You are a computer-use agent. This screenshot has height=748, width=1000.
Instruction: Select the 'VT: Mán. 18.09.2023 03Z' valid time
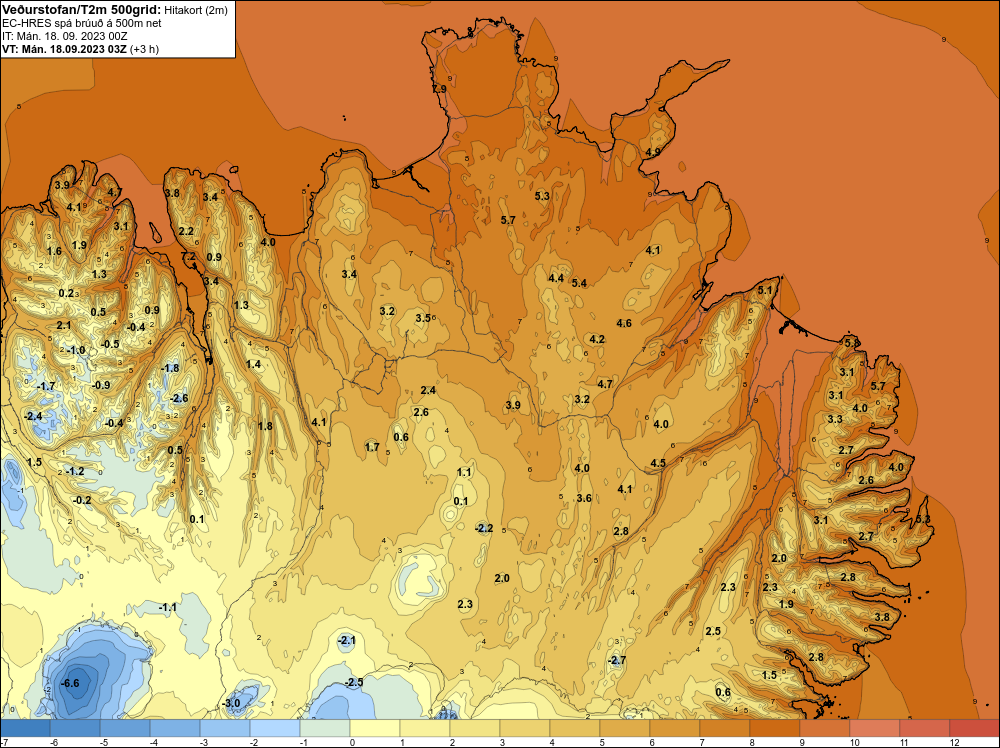click(64, 49)
